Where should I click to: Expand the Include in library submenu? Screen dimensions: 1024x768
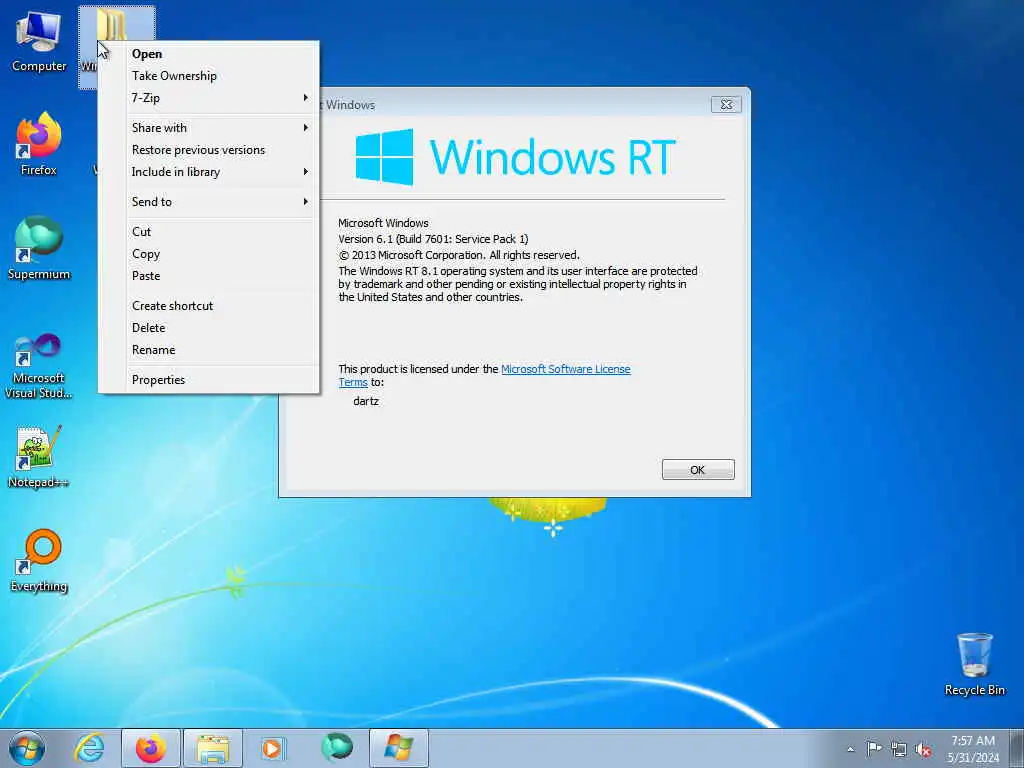pos(209,172)
